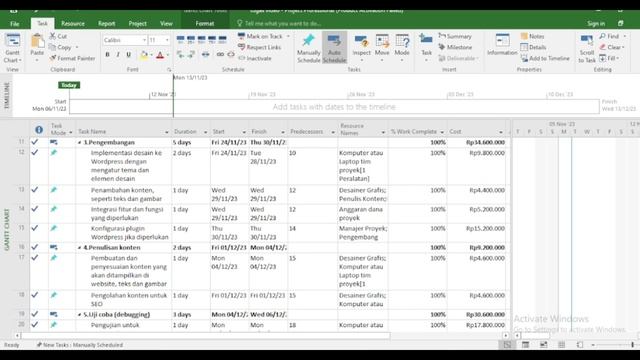Viewport: 640px width, 360px height.
Task: Open Cost column filter dropdown
Action: (501, 132)
